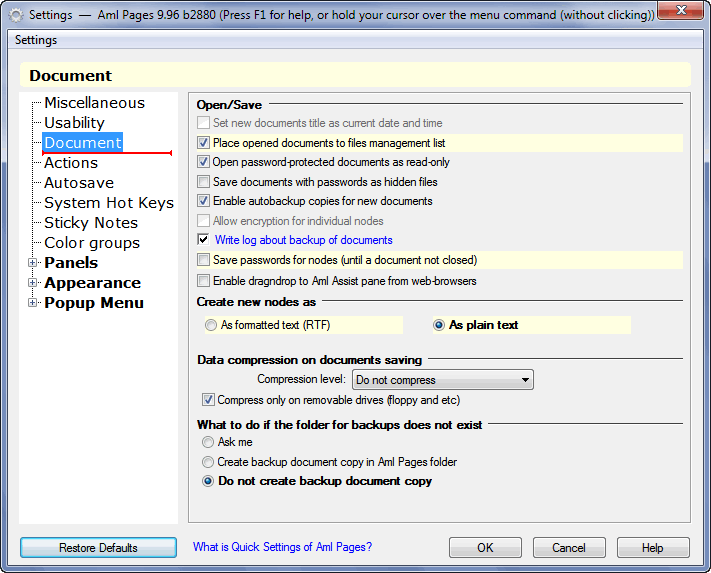Expand the Appearance tree node
The width and height of the screenshot is (711, 573).
(32, 282)
